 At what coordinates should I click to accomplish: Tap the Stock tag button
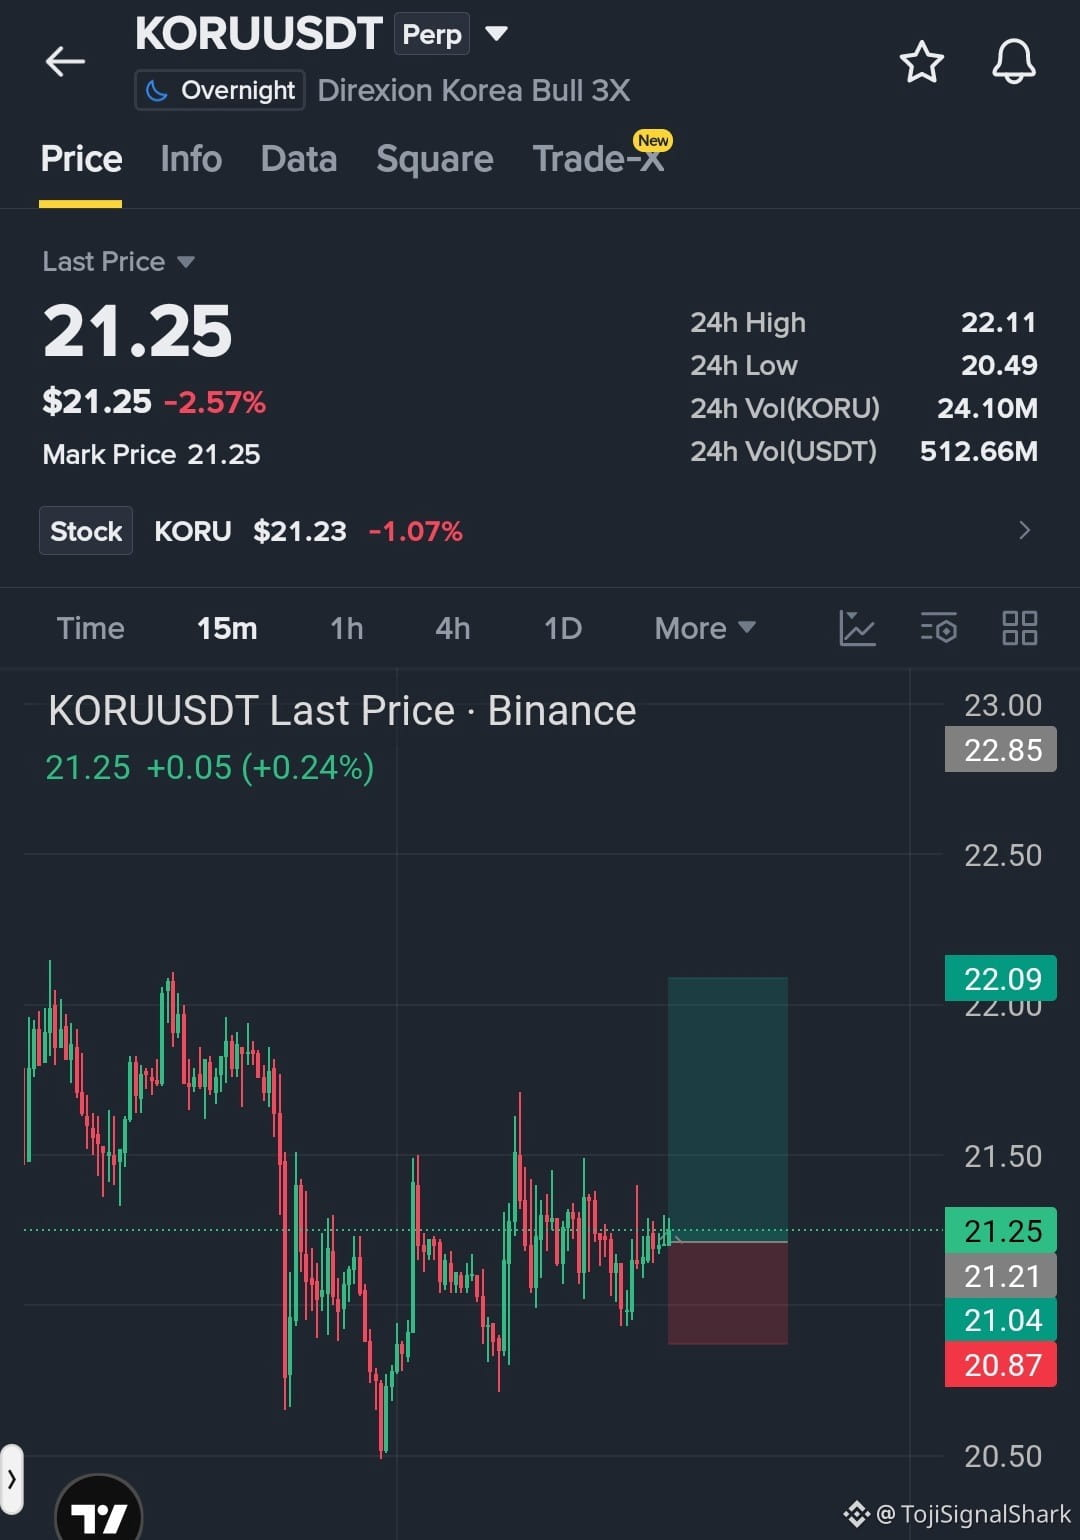[86, 531]
